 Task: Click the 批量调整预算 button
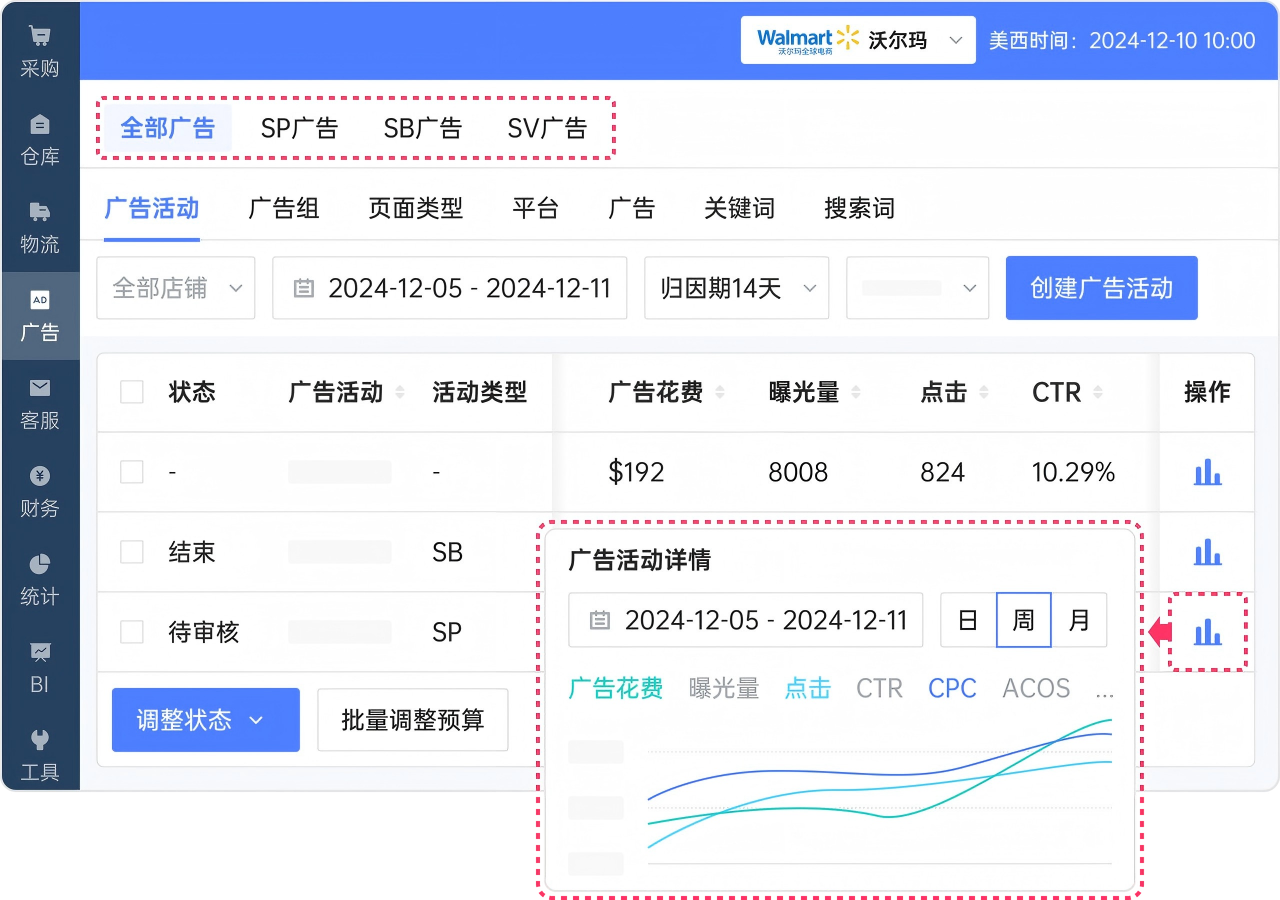pos(413,720)
